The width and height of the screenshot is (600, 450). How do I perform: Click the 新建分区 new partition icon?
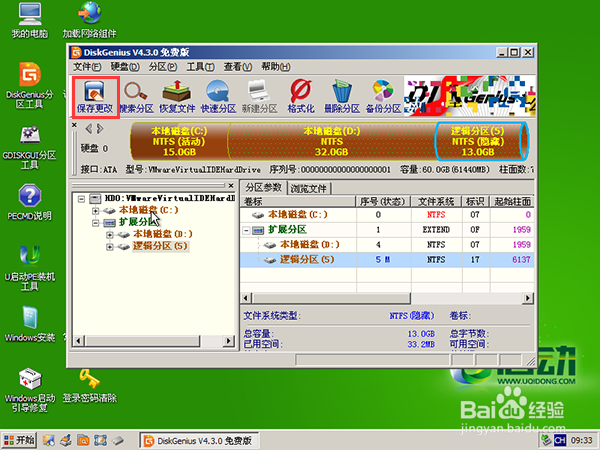[x=259, y=97]
